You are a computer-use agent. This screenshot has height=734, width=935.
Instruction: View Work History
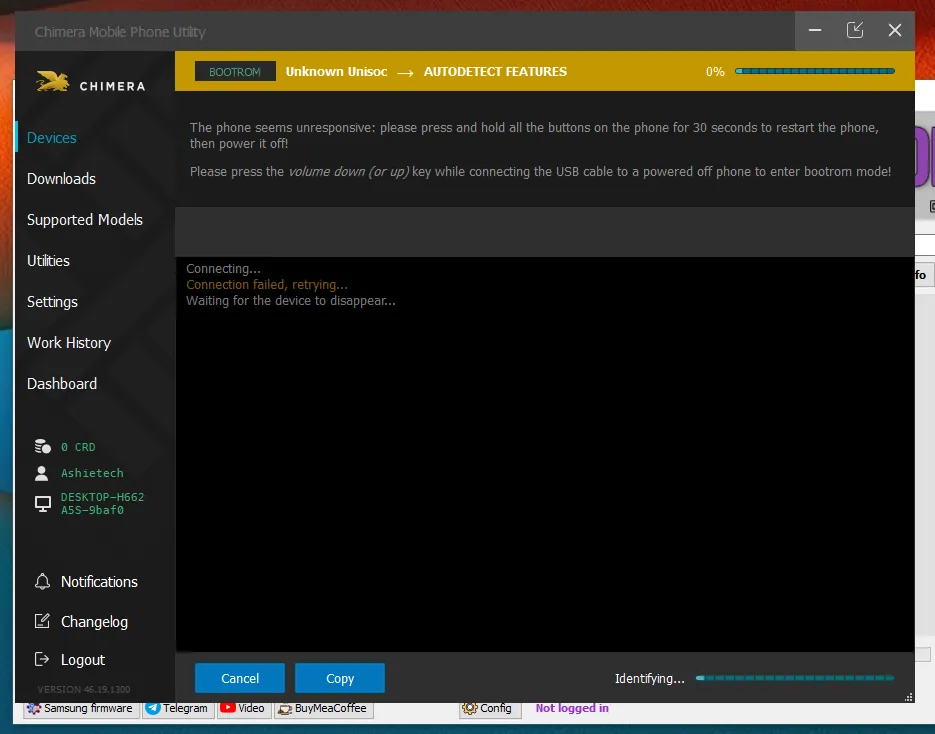(x=69, y=343)
